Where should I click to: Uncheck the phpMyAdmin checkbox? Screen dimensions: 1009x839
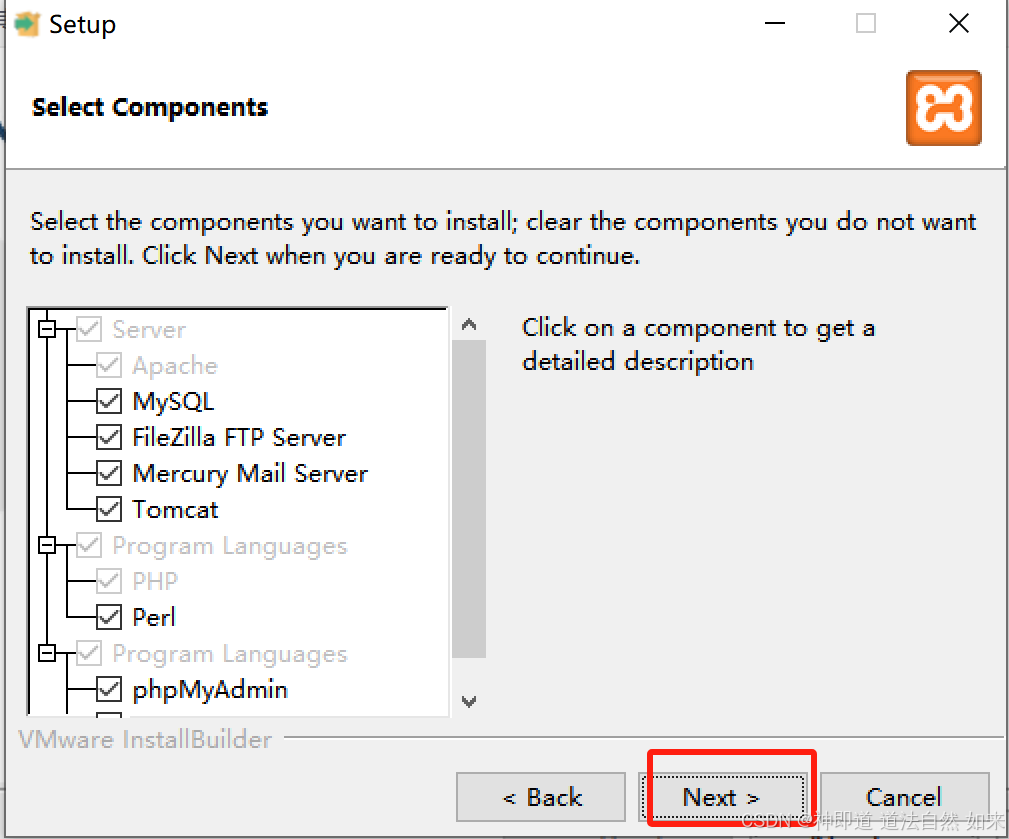coord(109,690)
